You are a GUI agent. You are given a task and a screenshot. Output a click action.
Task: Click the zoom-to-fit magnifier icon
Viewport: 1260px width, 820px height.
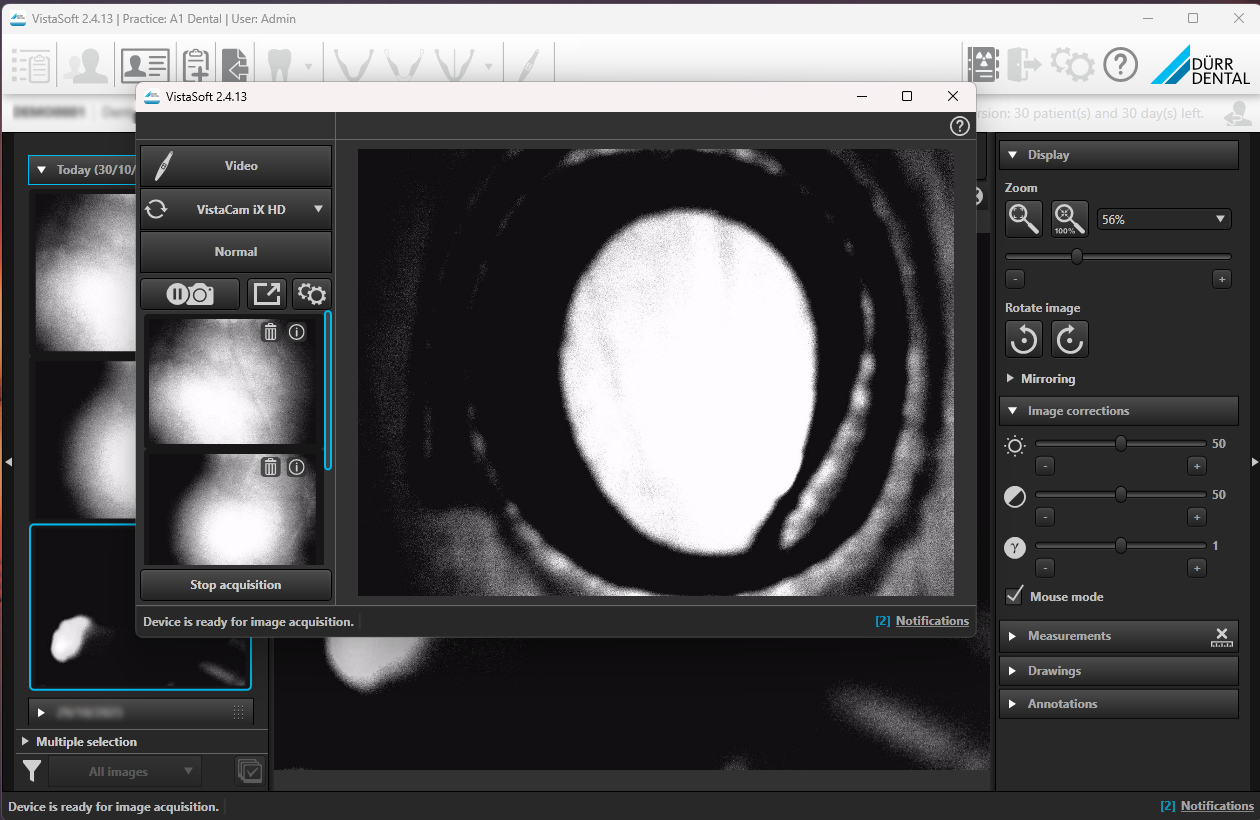pyautogui.click(x=1023, y=219)
